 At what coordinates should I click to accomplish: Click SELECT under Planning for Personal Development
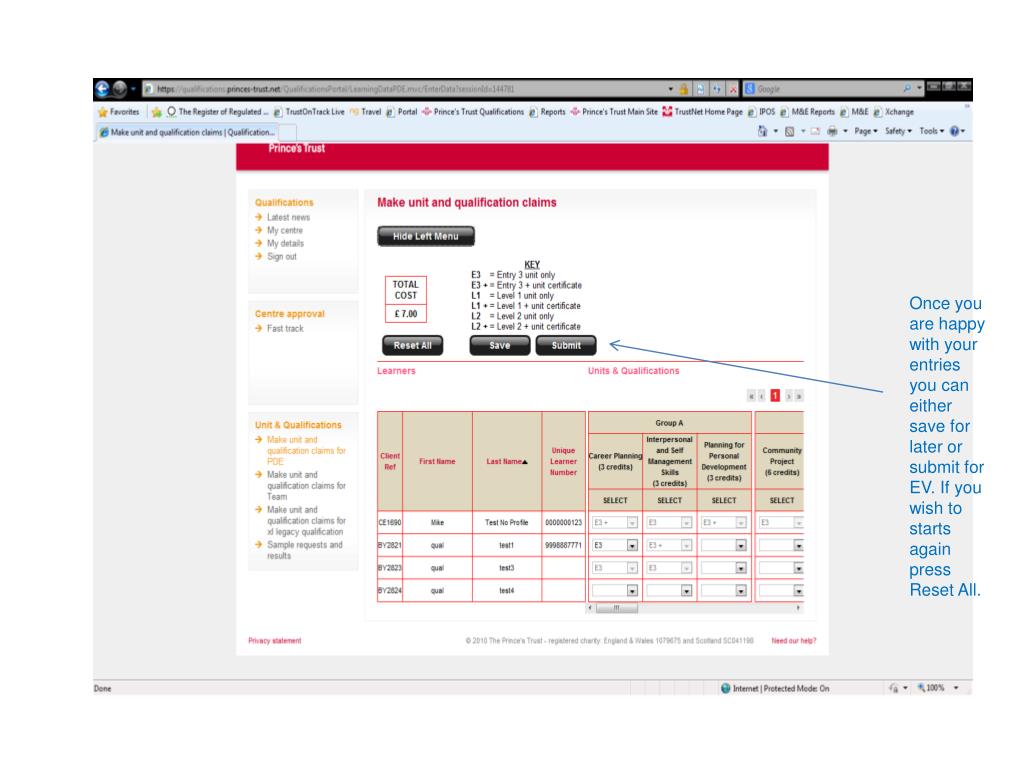724,500
